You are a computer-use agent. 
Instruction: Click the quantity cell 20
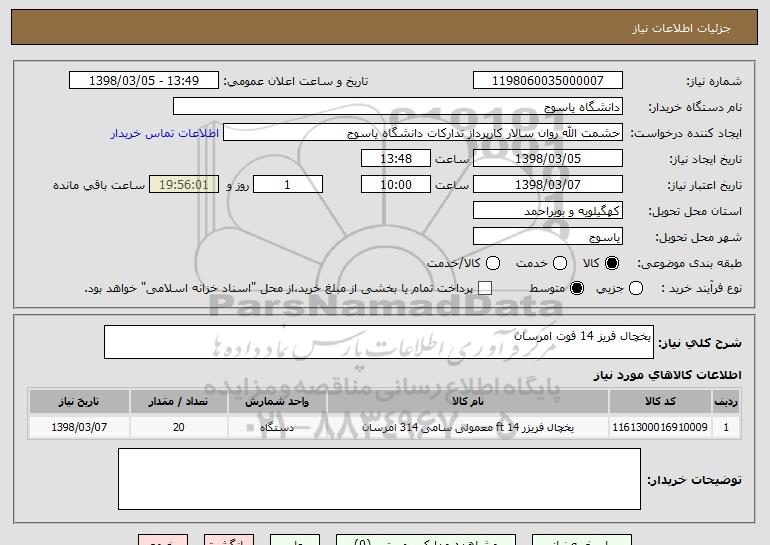coord(178,427)
